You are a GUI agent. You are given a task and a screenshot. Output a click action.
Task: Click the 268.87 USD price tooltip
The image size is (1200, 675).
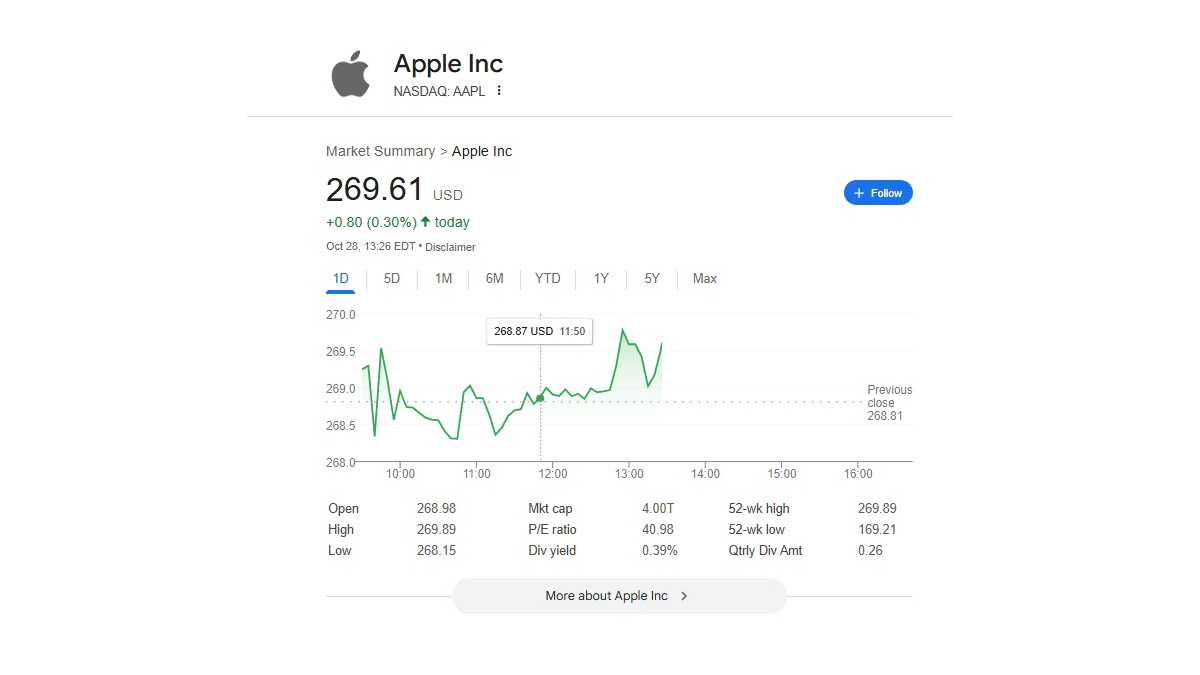coord(539,331)
